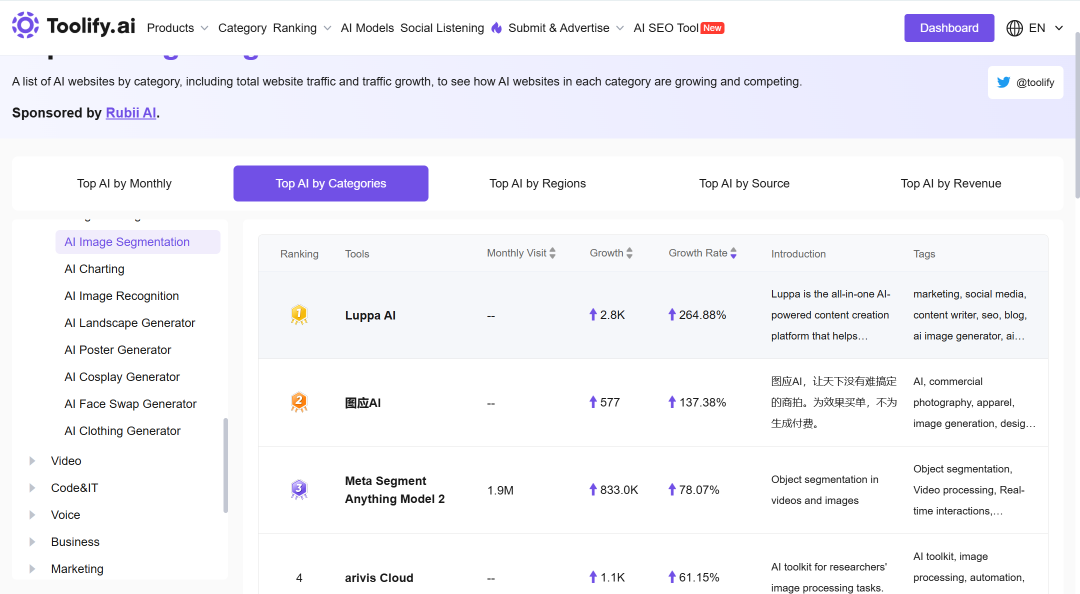
Task: Click the Dashboard button
Action: (949, 28)
